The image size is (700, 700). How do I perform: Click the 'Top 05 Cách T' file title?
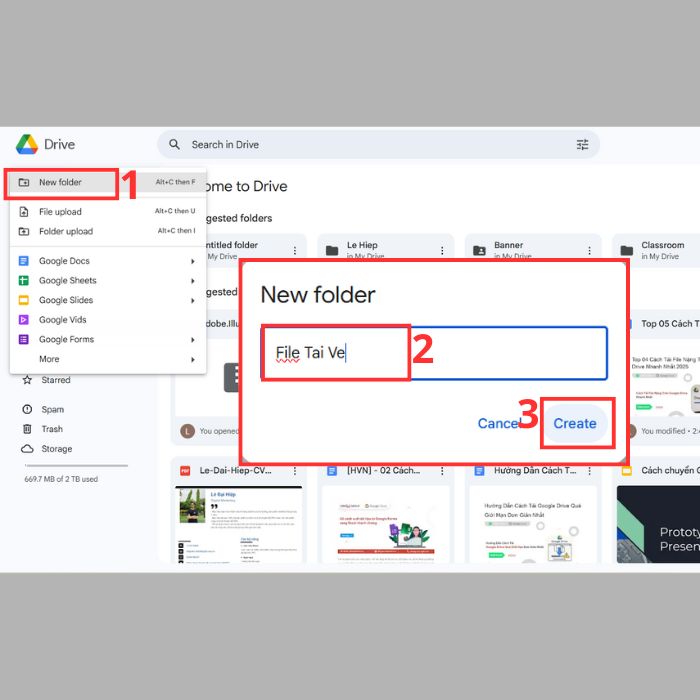(670, 324)
